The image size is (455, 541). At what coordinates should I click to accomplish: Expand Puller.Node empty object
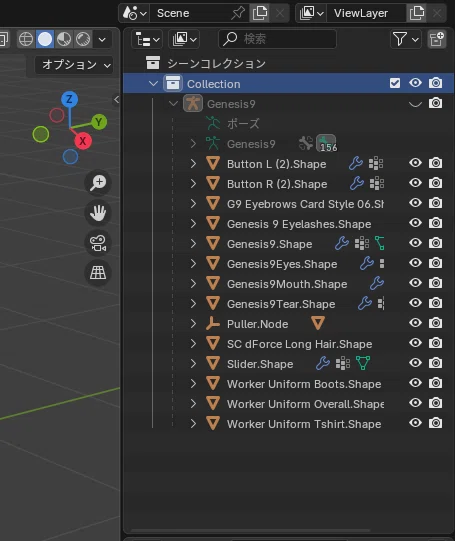[x=193, y=324]
